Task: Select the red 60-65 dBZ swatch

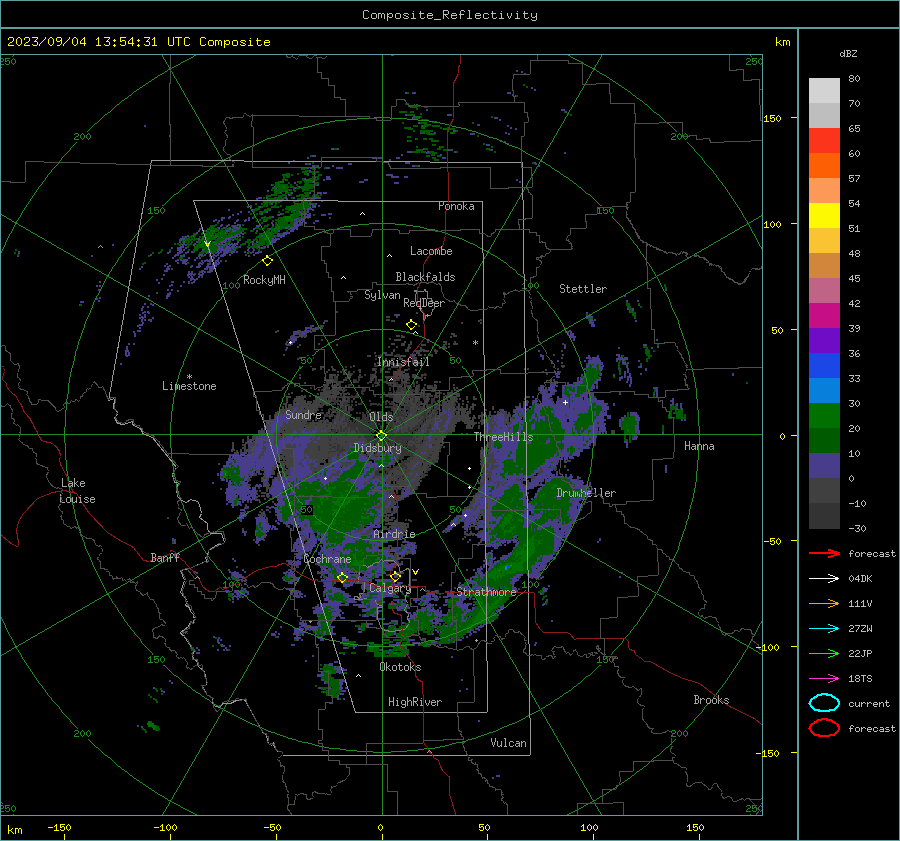Action: [x=824, y=141]
